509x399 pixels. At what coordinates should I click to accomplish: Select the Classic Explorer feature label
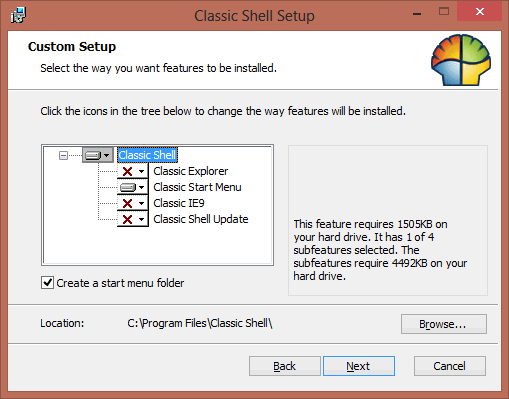[x=191, y=171]
